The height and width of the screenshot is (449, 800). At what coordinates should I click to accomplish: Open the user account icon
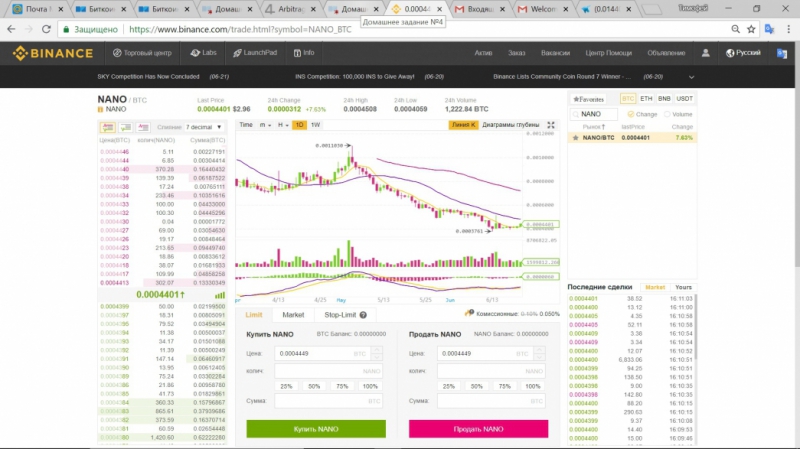tap(705, 53)
